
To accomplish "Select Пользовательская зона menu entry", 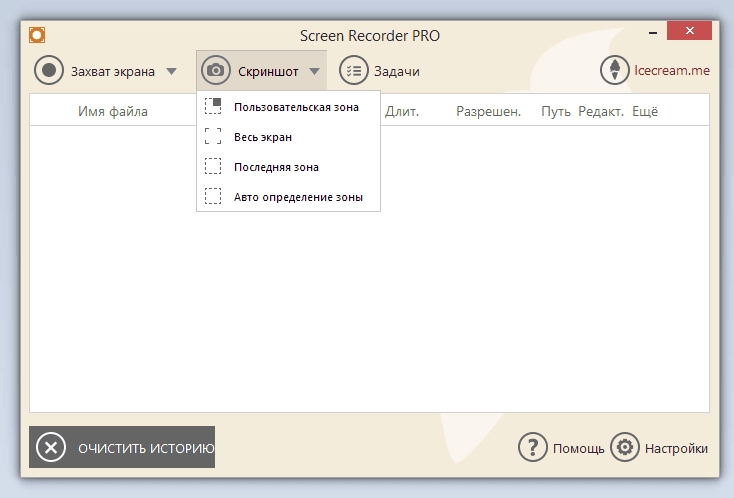I will (288, 107).
